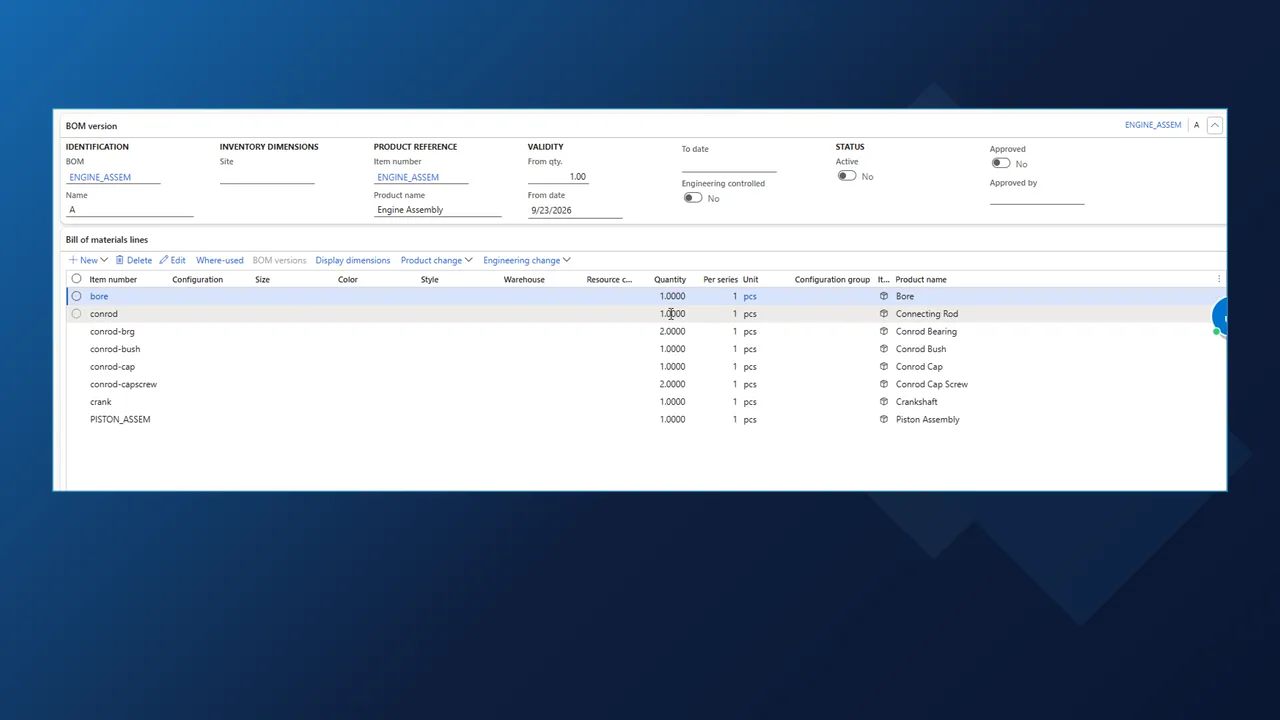1280x720 pixels.
Task: Click the item type icon for Piston Assembly
Action: (x=884, y=419)
